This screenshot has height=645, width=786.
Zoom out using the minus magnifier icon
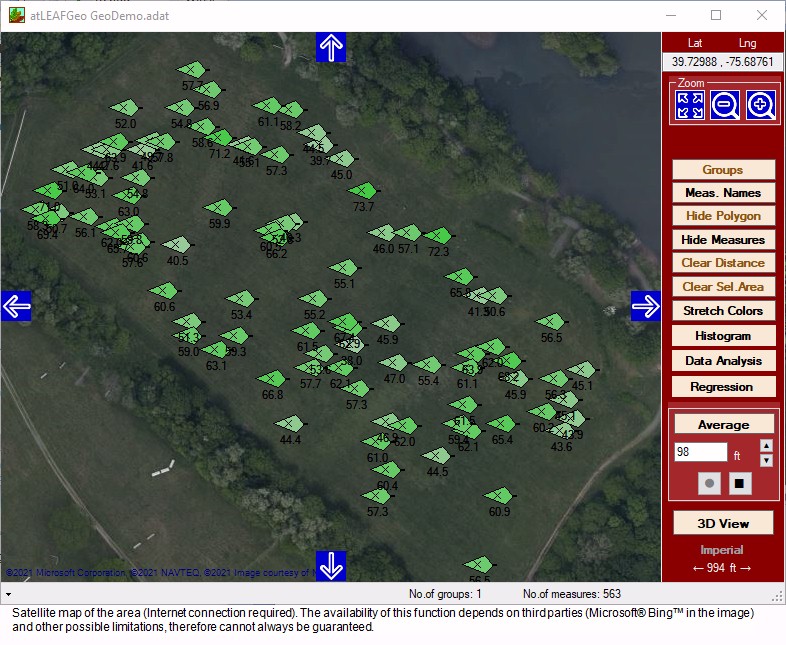[725, 105]
